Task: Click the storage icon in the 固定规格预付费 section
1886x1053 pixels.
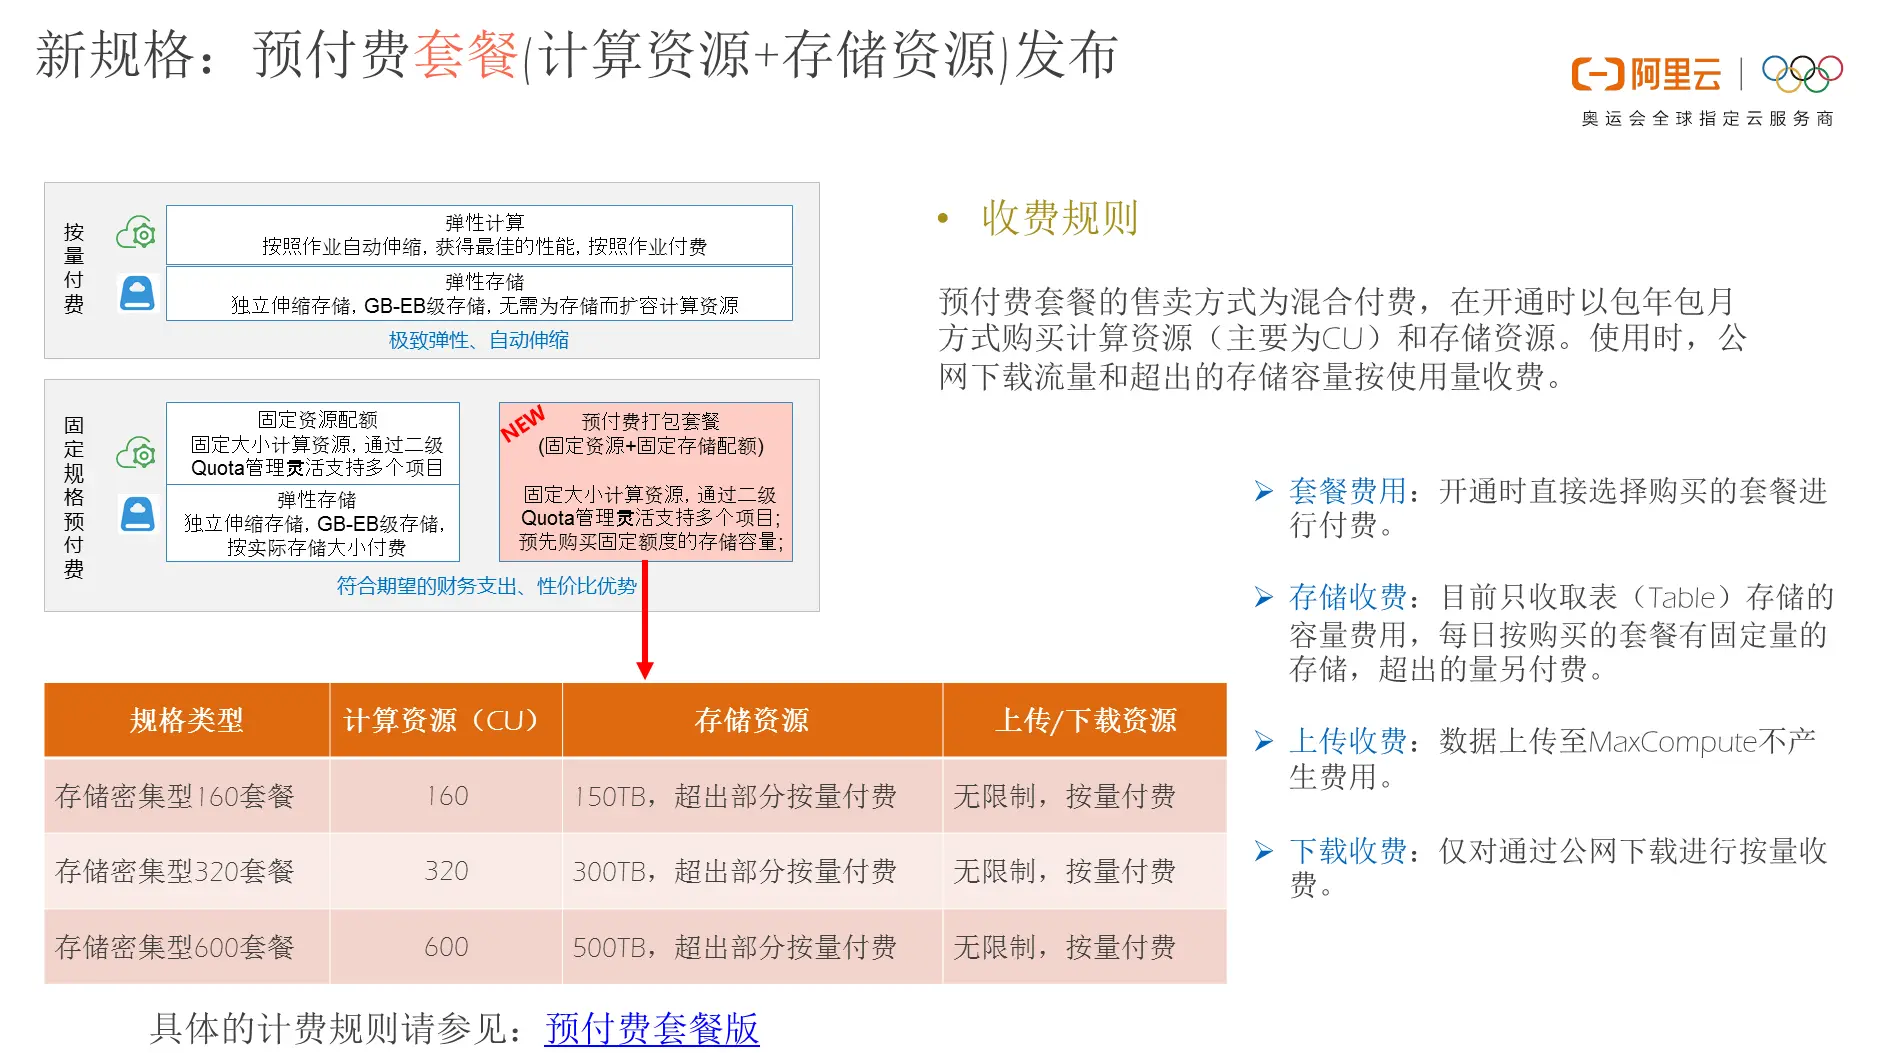Action: click(137, 514)
